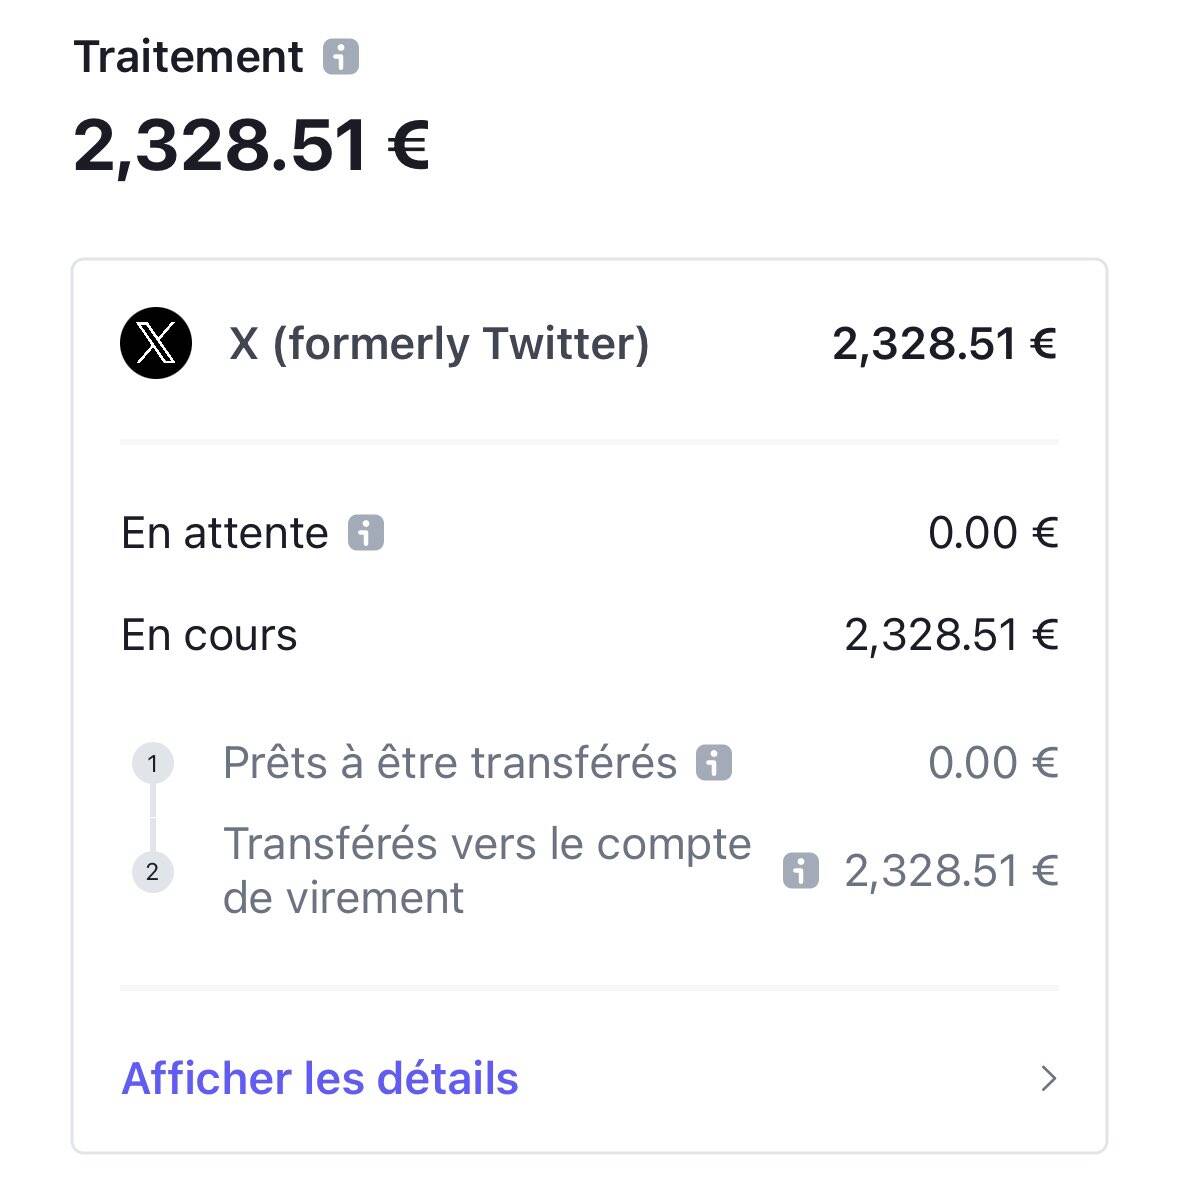Click the En cours amount 2,328.51 €
The image size is (1179, 1194).
950,635
